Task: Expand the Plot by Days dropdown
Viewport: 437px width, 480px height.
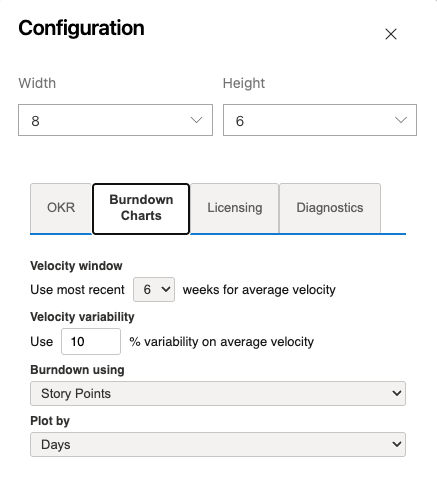Action: [x=218, y=444]
